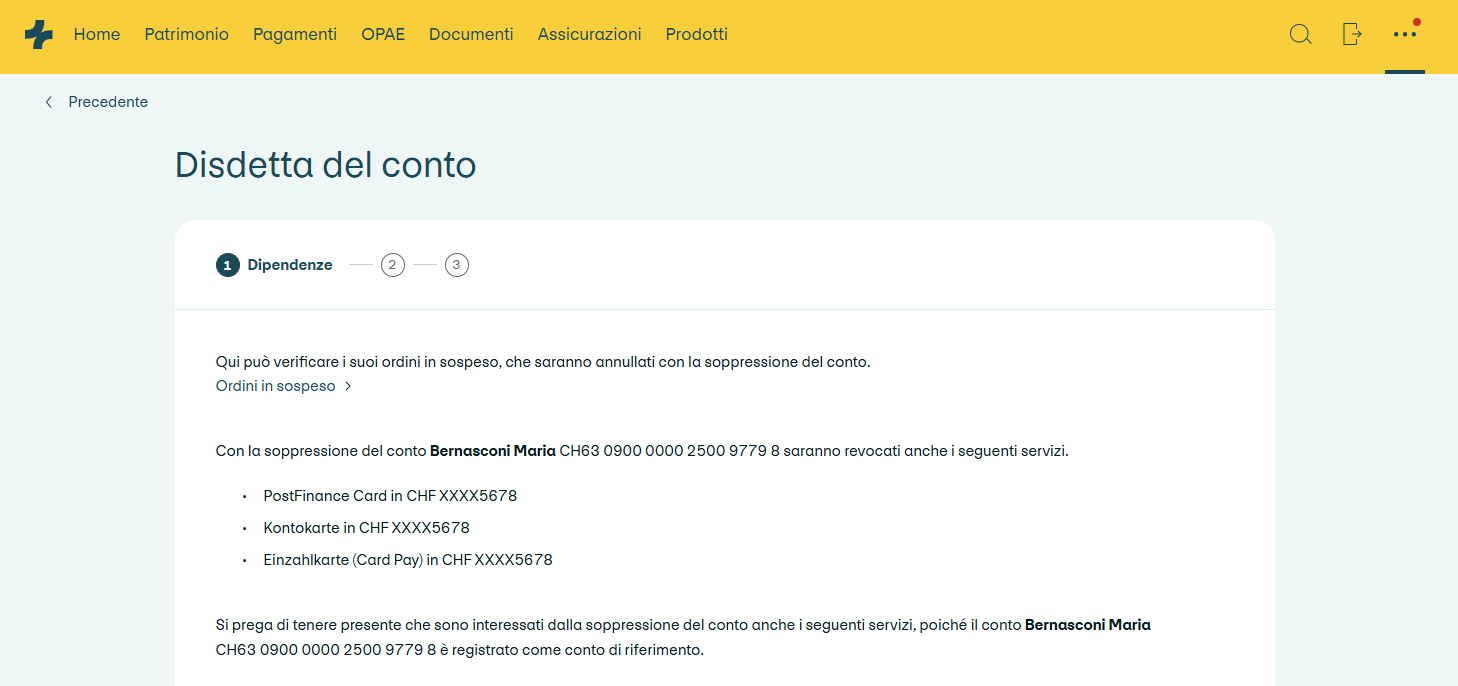Click PostFinance Card in CHF XXXX5678
1458x686 pixels.
click(x=390, y=496)
